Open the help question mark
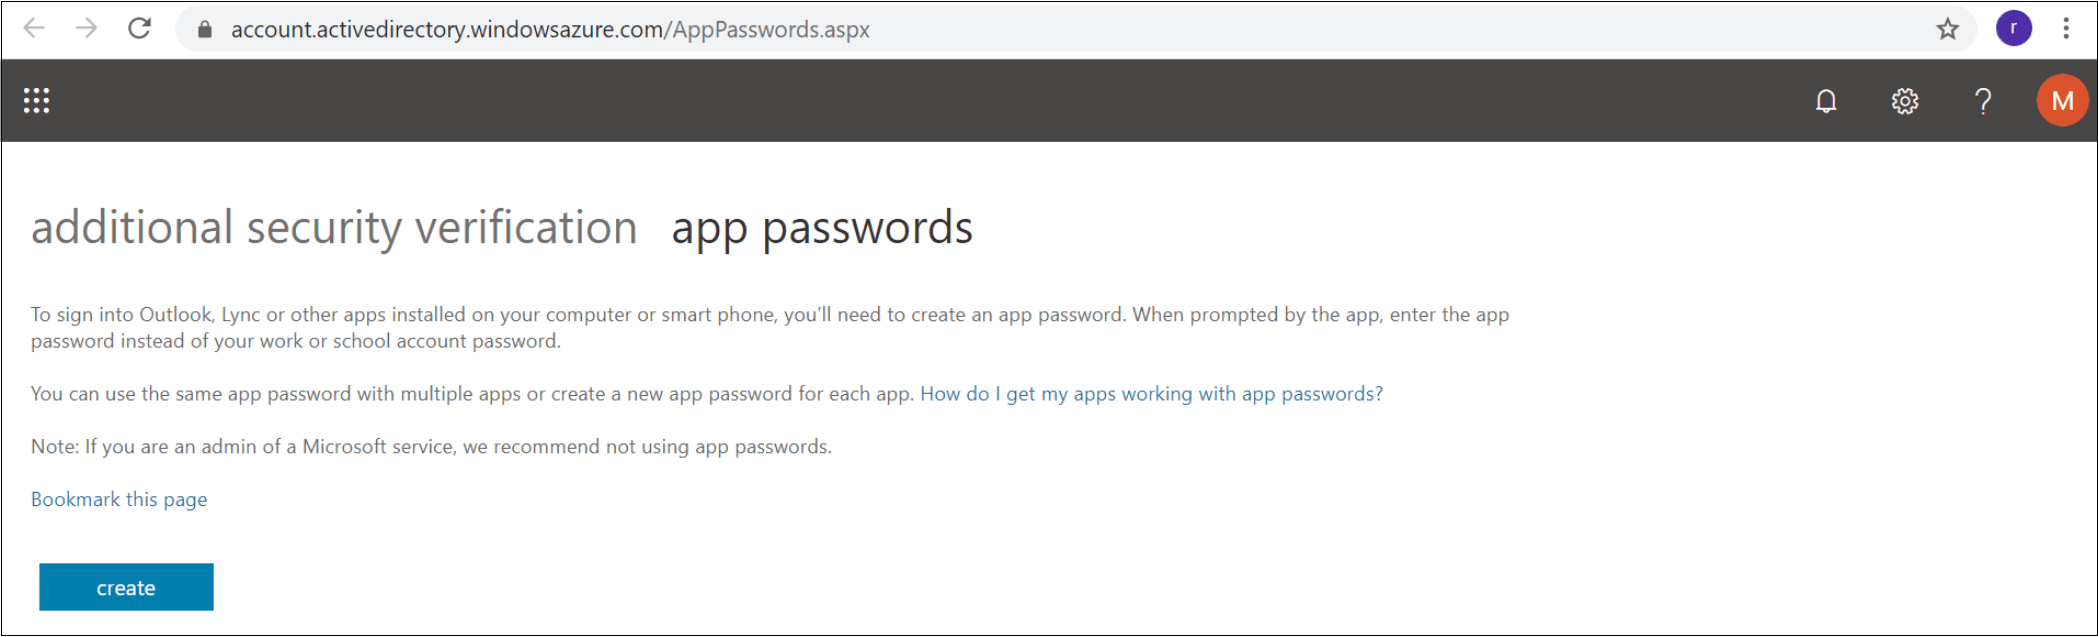2098x637 pixels. (x=1983, y=101)
